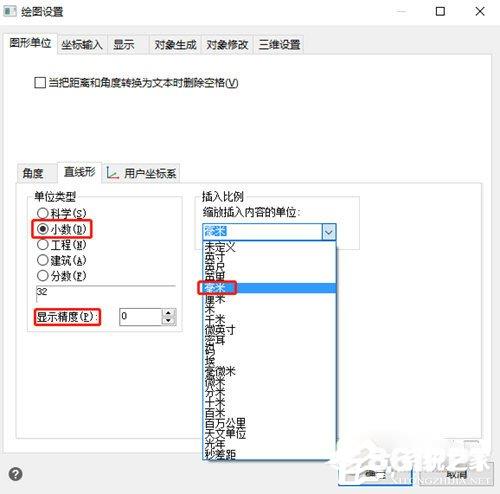Open the 三维设置 tab
The height and width of the screenshot is (494, 500).
pos(279,45)
